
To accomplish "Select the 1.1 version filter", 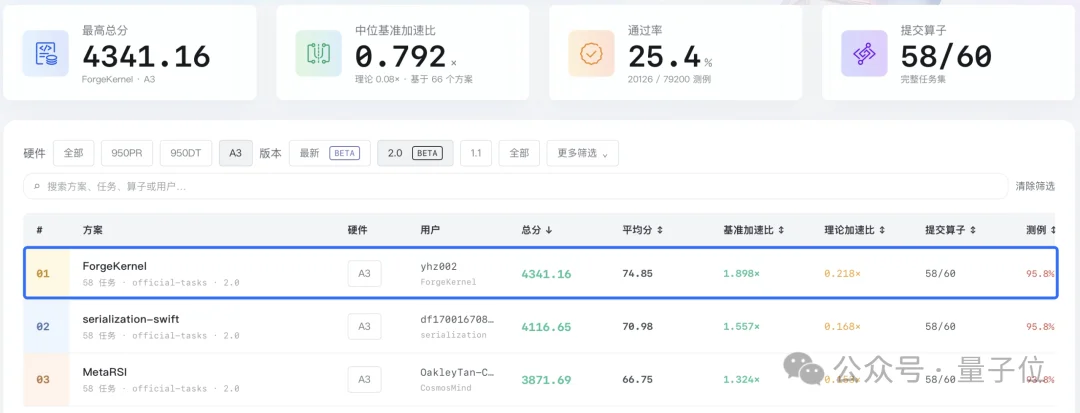I will (x=476, y=153).
